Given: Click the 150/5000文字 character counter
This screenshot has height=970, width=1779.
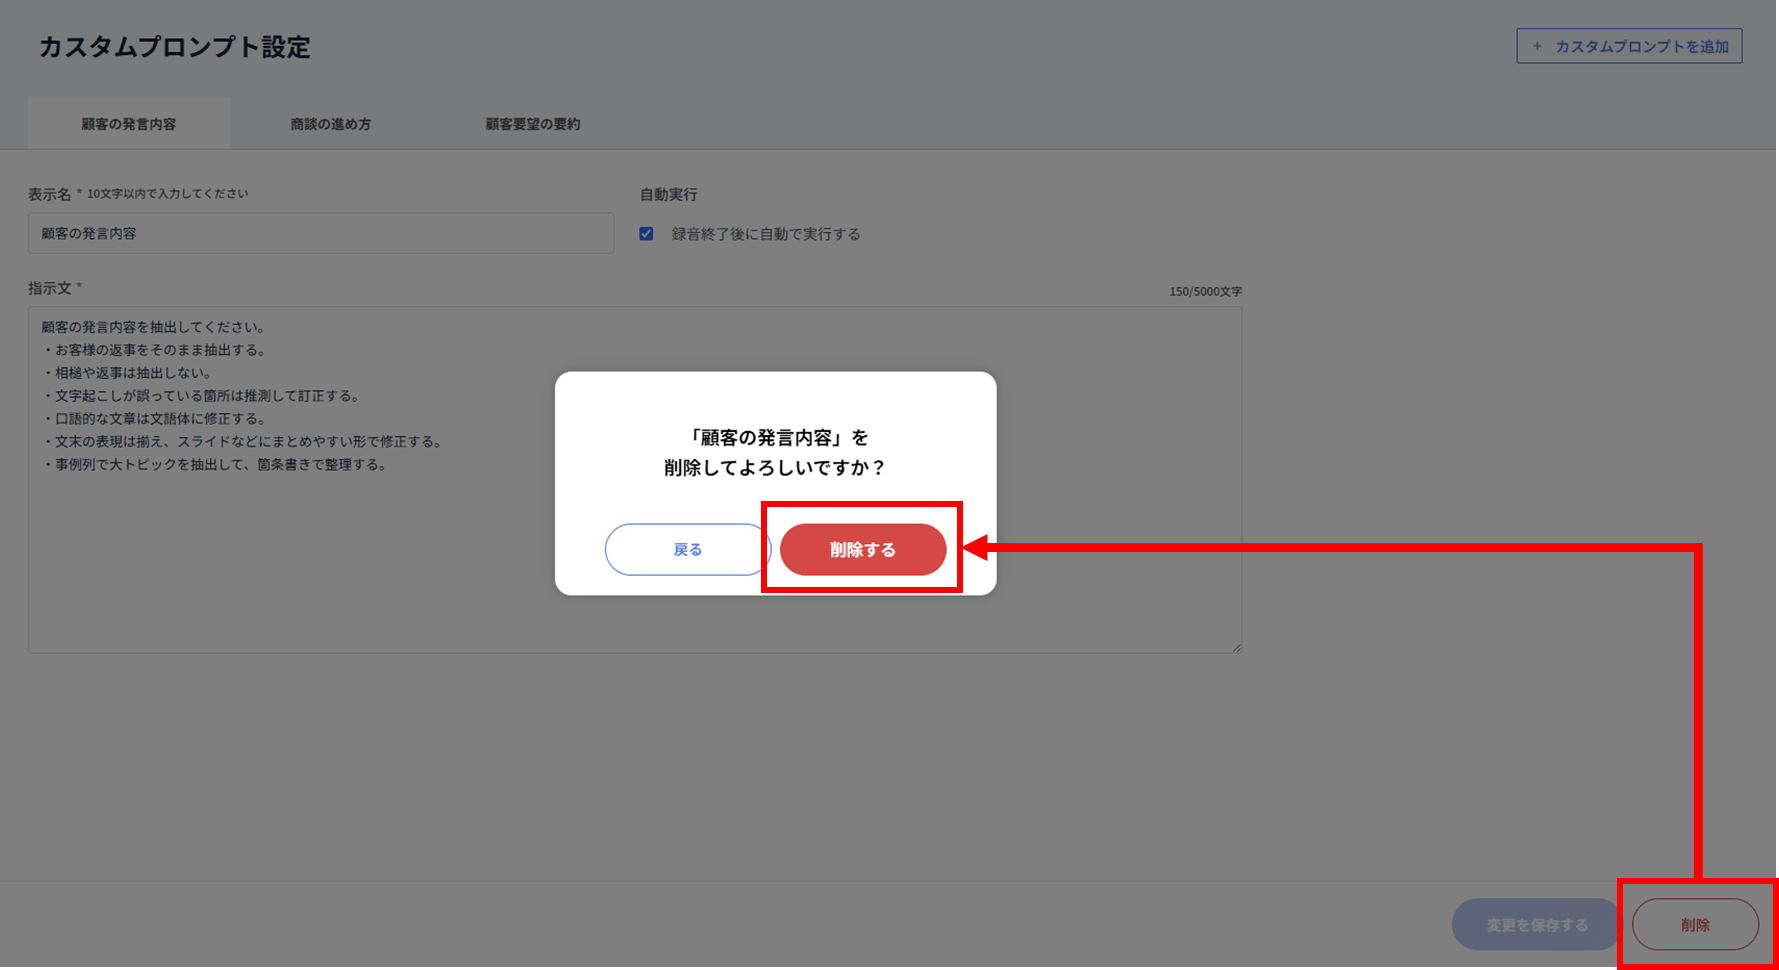Looking at the screenshot, I should [1205, 292].
